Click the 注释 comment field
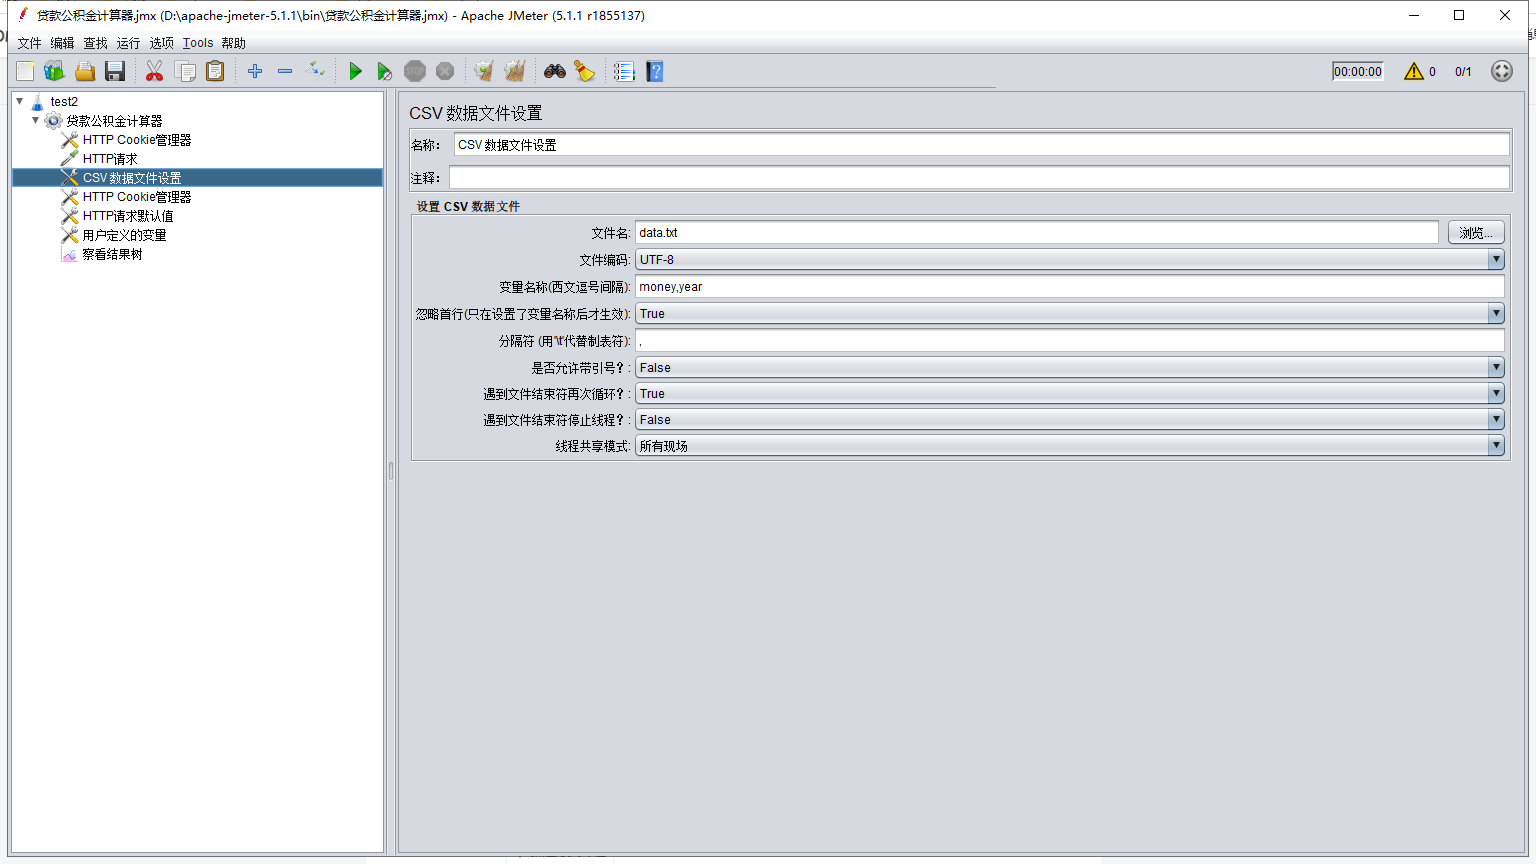 click(979, 178)
